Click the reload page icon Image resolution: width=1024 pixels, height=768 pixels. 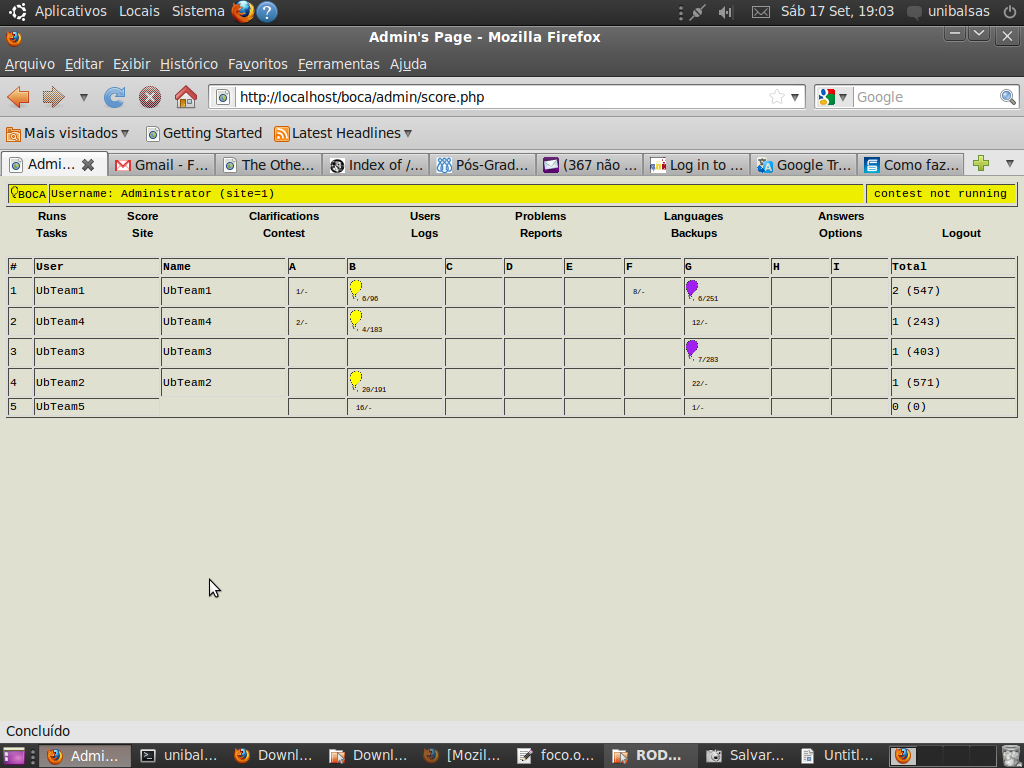115,97
